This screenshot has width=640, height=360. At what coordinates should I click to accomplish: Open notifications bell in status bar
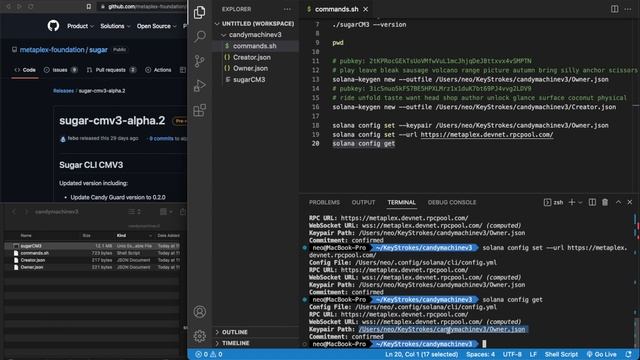[x=629, y=354]
